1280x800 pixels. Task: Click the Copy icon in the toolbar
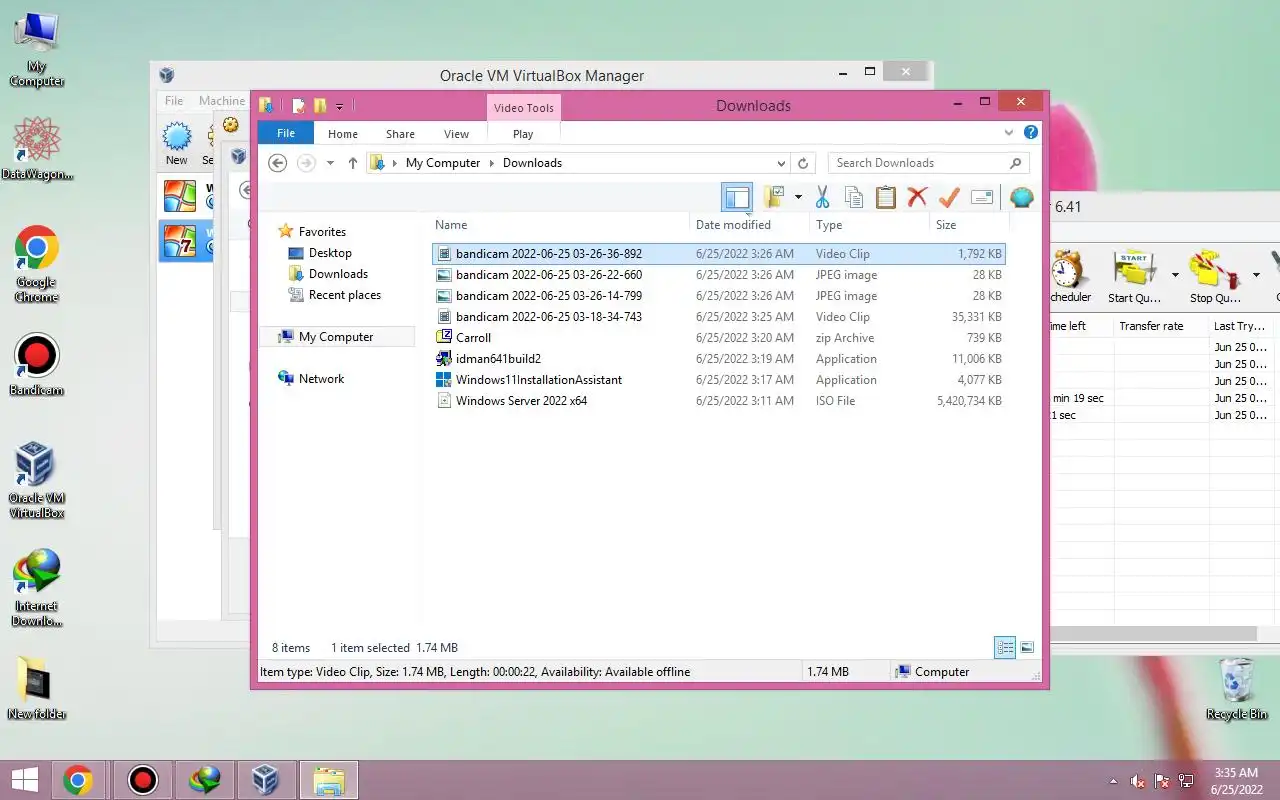coord(854,197)
